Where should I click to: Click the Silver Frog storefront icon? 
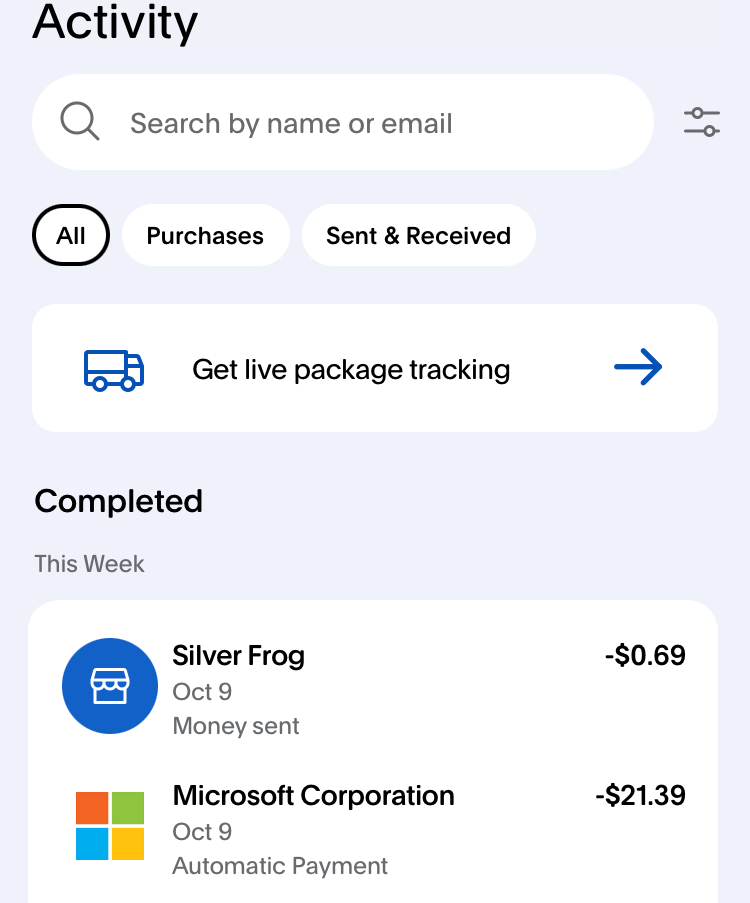[110, 686]
